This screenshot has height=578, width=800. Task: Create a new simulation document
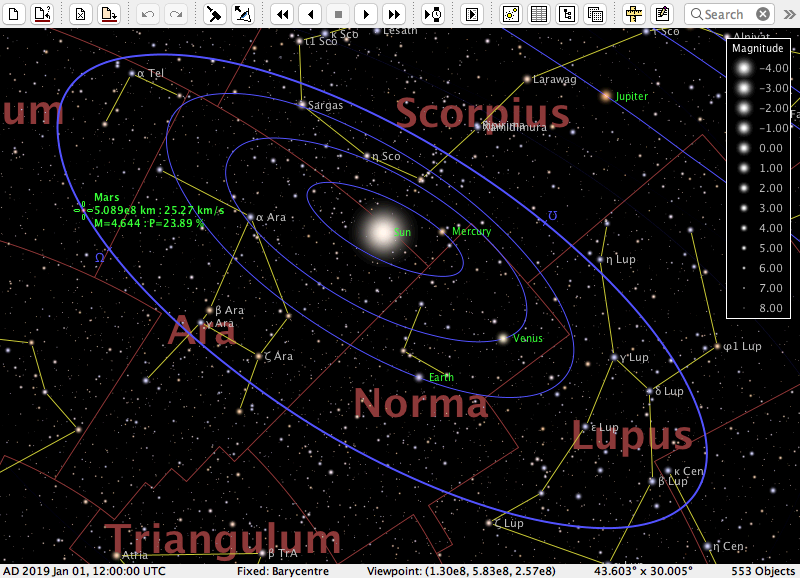14,13
